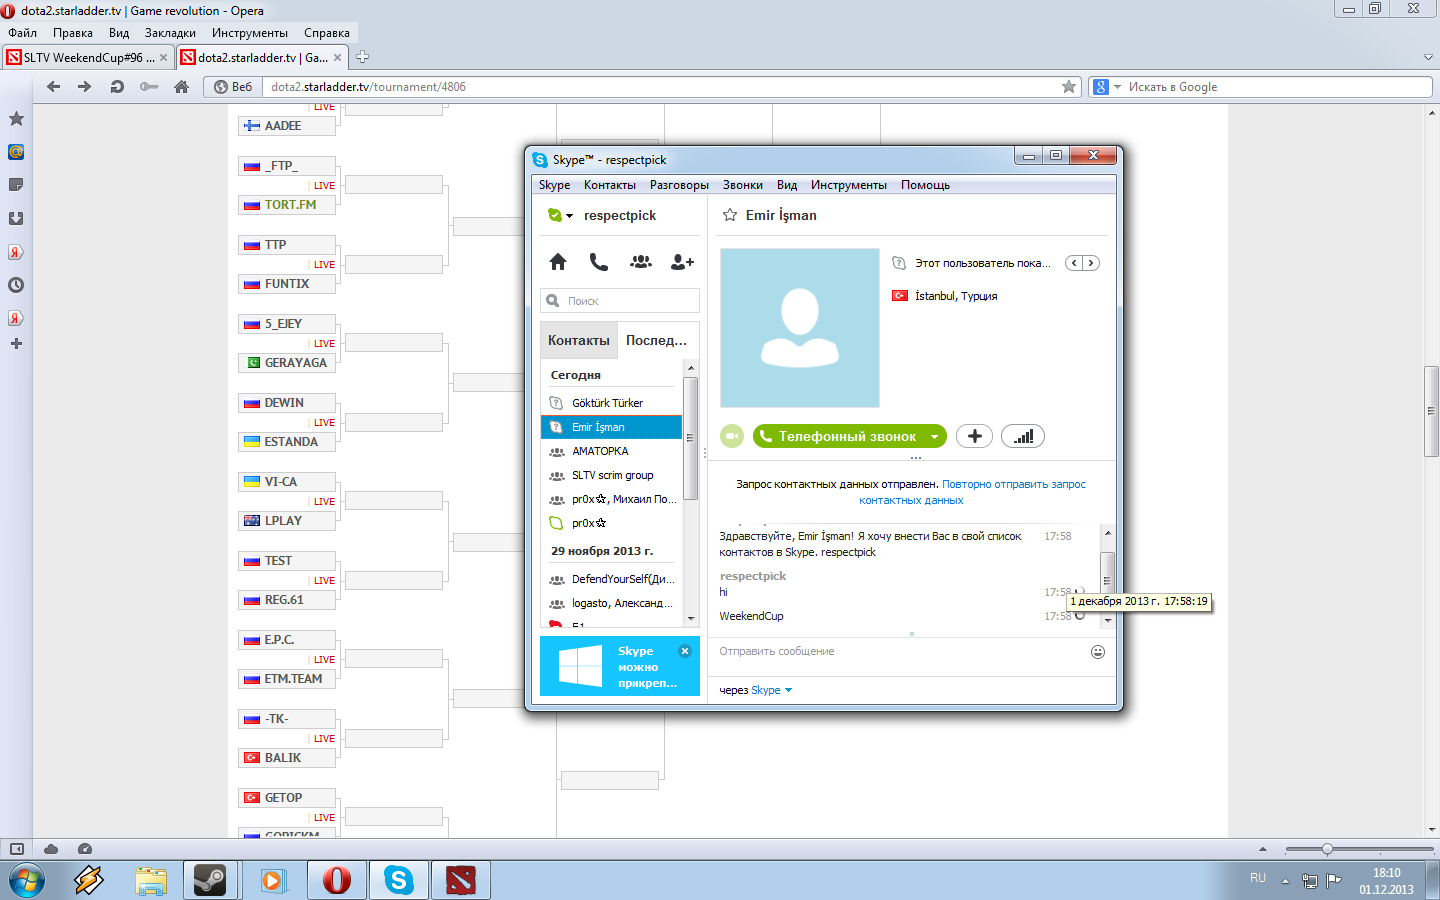Go forward in the Opera toolbar

coord(85,87)
